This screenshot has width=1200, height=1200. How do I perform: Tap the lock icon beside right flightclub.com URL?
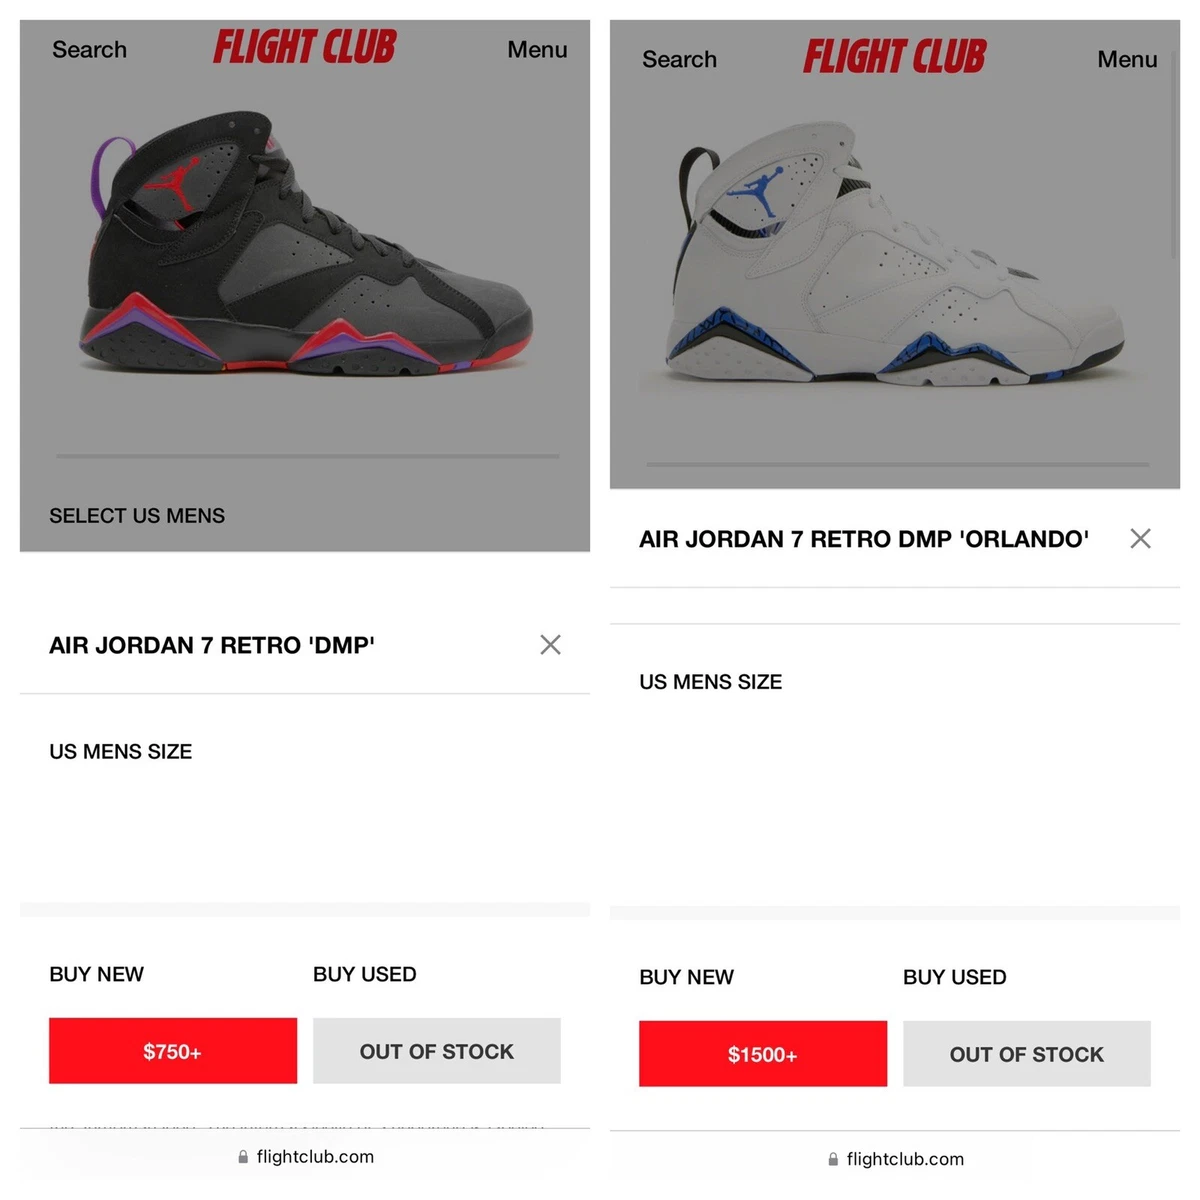[833, 1160]
